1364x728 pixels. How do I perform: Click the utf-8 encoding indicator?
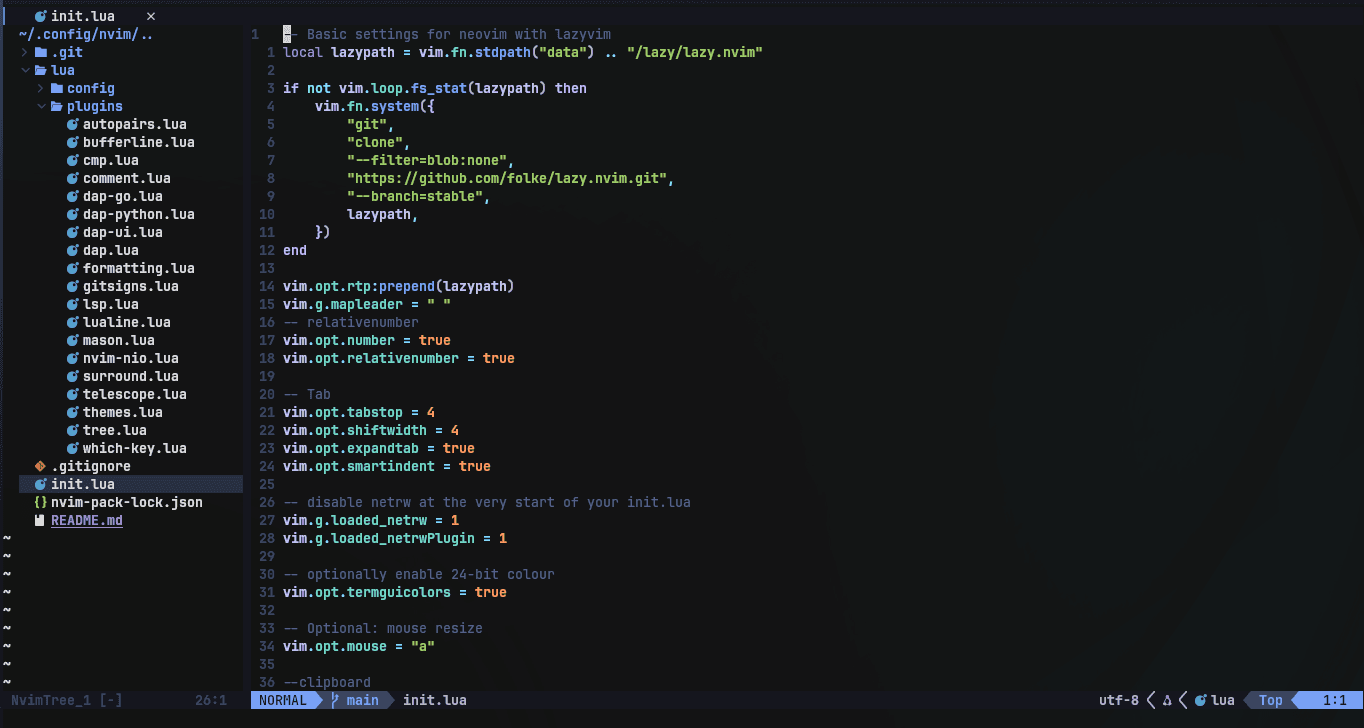point(1119,700)
